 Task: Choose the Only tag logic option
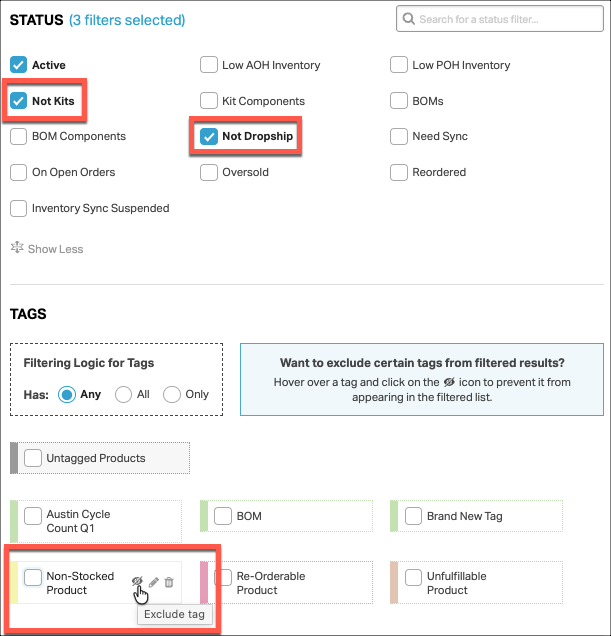coord(172,394)
